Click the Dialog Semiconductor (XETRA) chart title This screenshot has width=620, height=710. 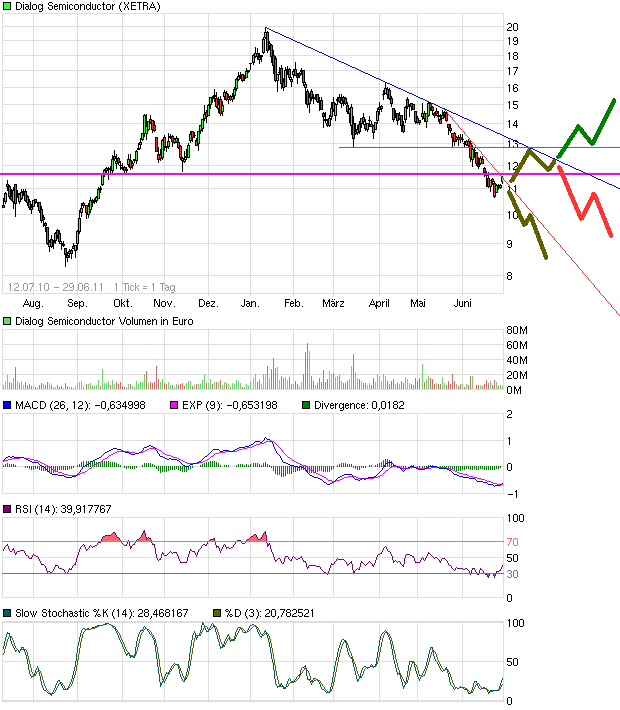(x=87, y=6)
